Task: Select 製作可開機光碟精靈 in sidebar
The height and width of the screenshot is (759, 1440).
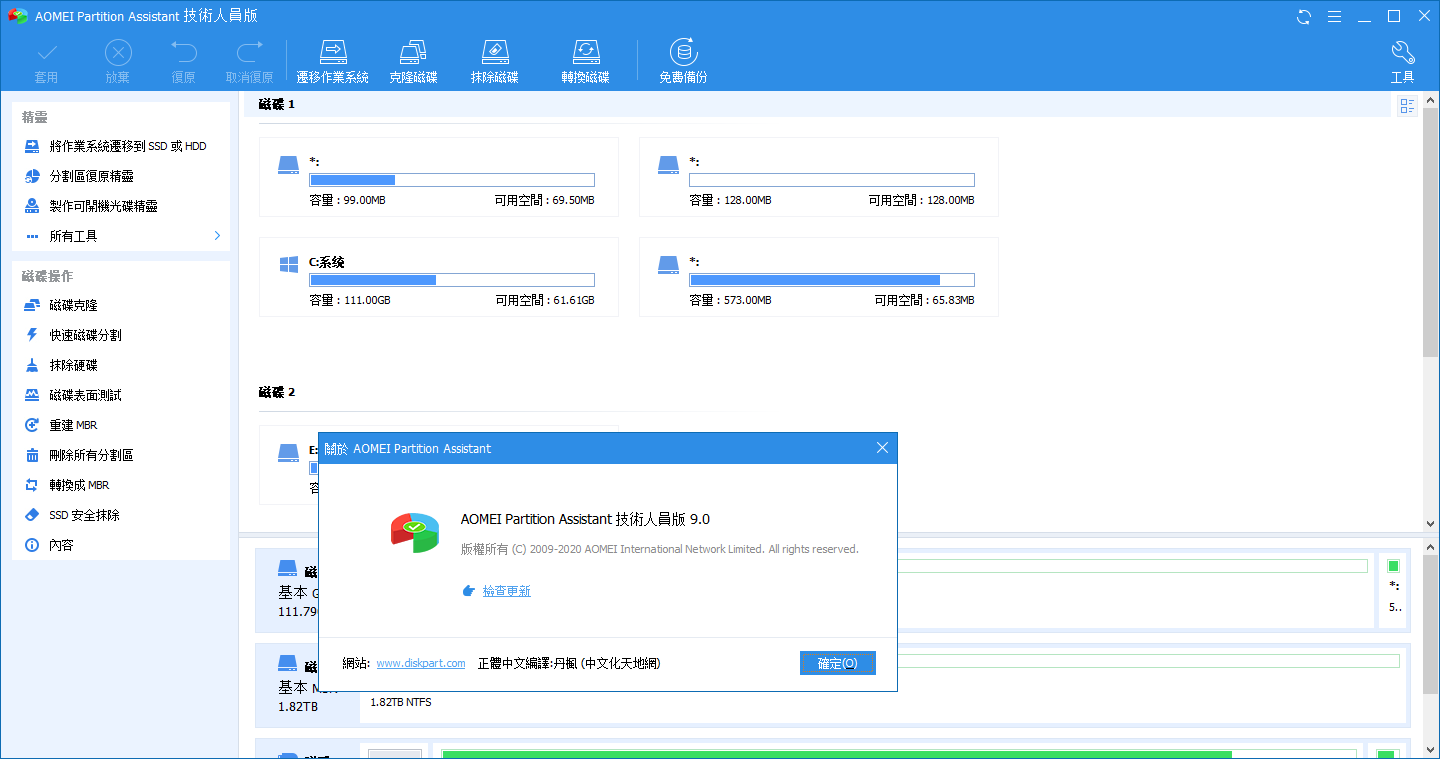Action: (x=121, y=206)
